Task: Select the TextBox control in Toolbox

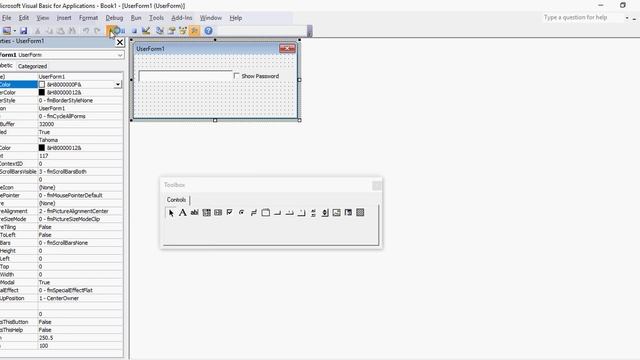Action: point(194,213)
